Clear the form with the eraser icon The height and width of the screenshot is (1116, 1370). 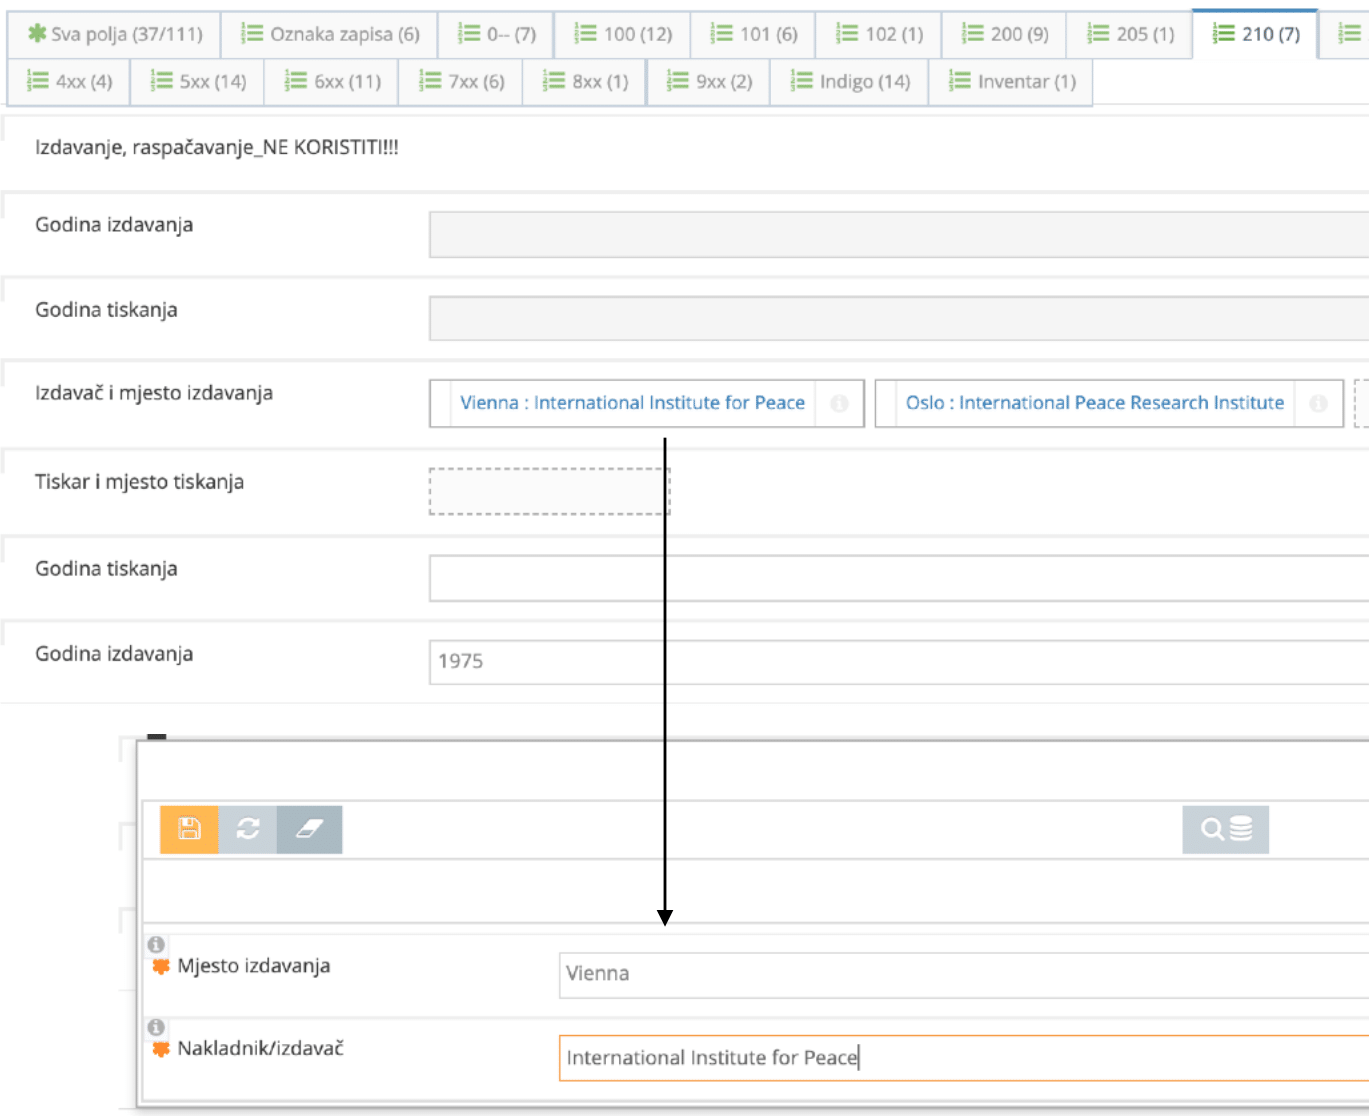click(308, 829)
